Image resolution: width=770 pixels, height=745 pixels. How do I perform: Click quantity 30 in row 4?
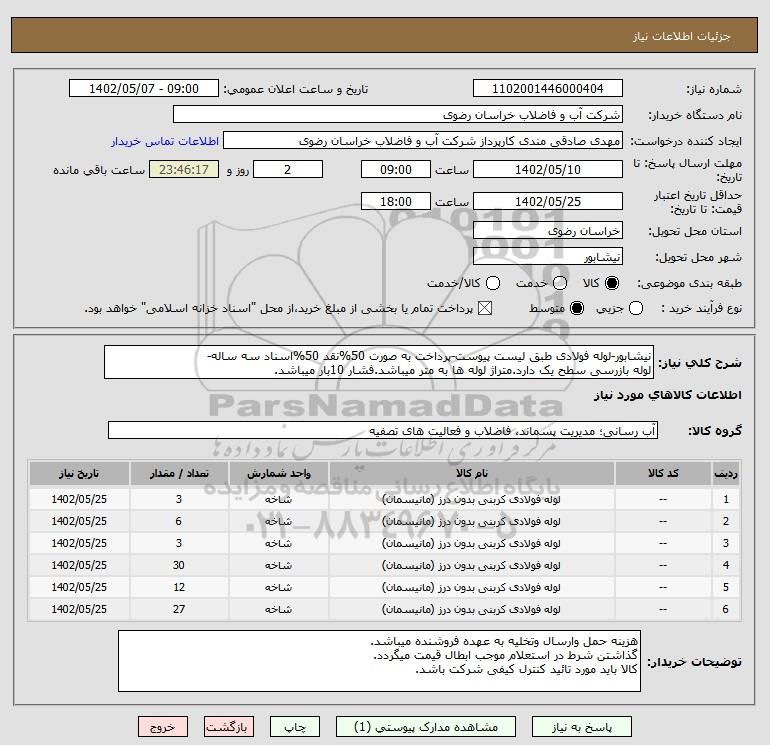(179, 565)
